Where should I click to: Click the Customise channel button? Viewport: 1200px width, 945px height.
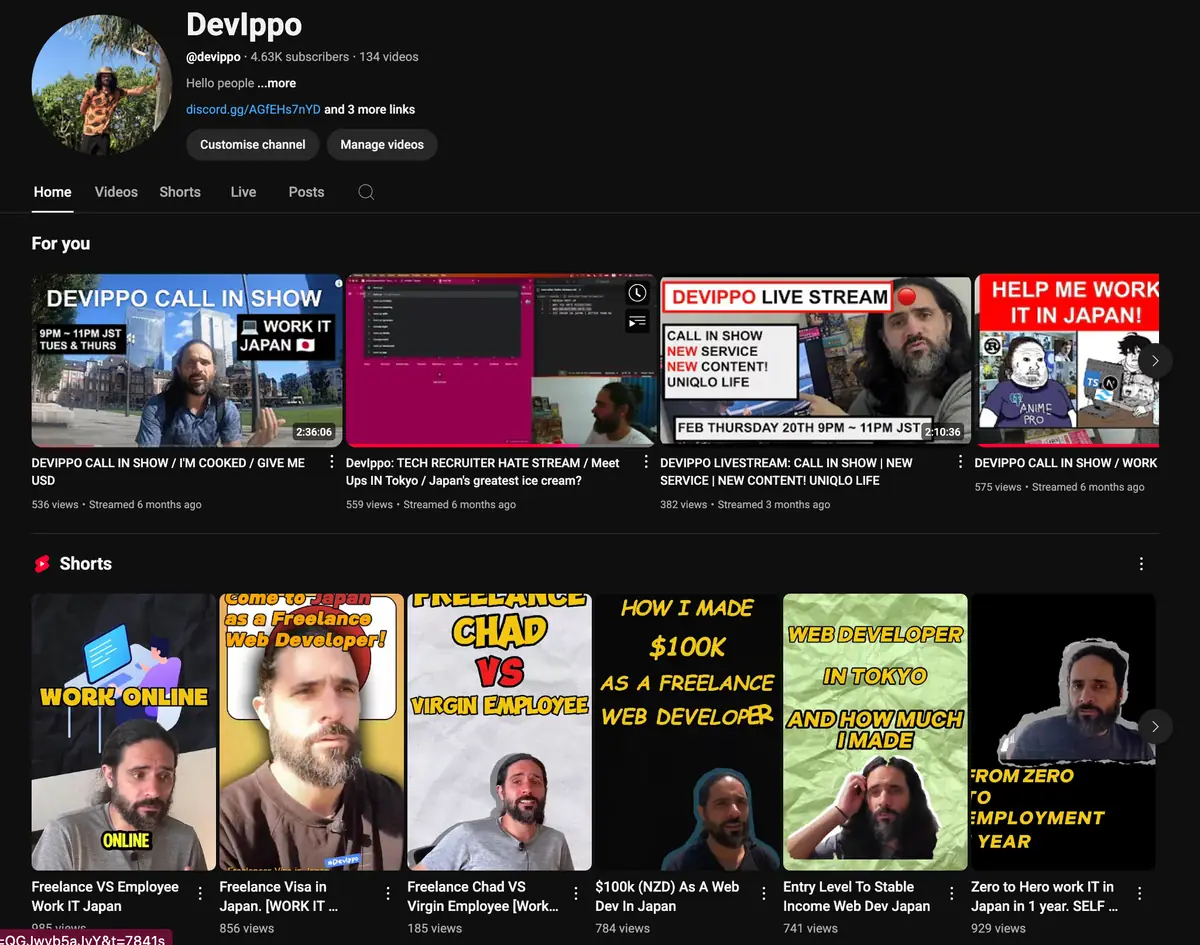253,145
